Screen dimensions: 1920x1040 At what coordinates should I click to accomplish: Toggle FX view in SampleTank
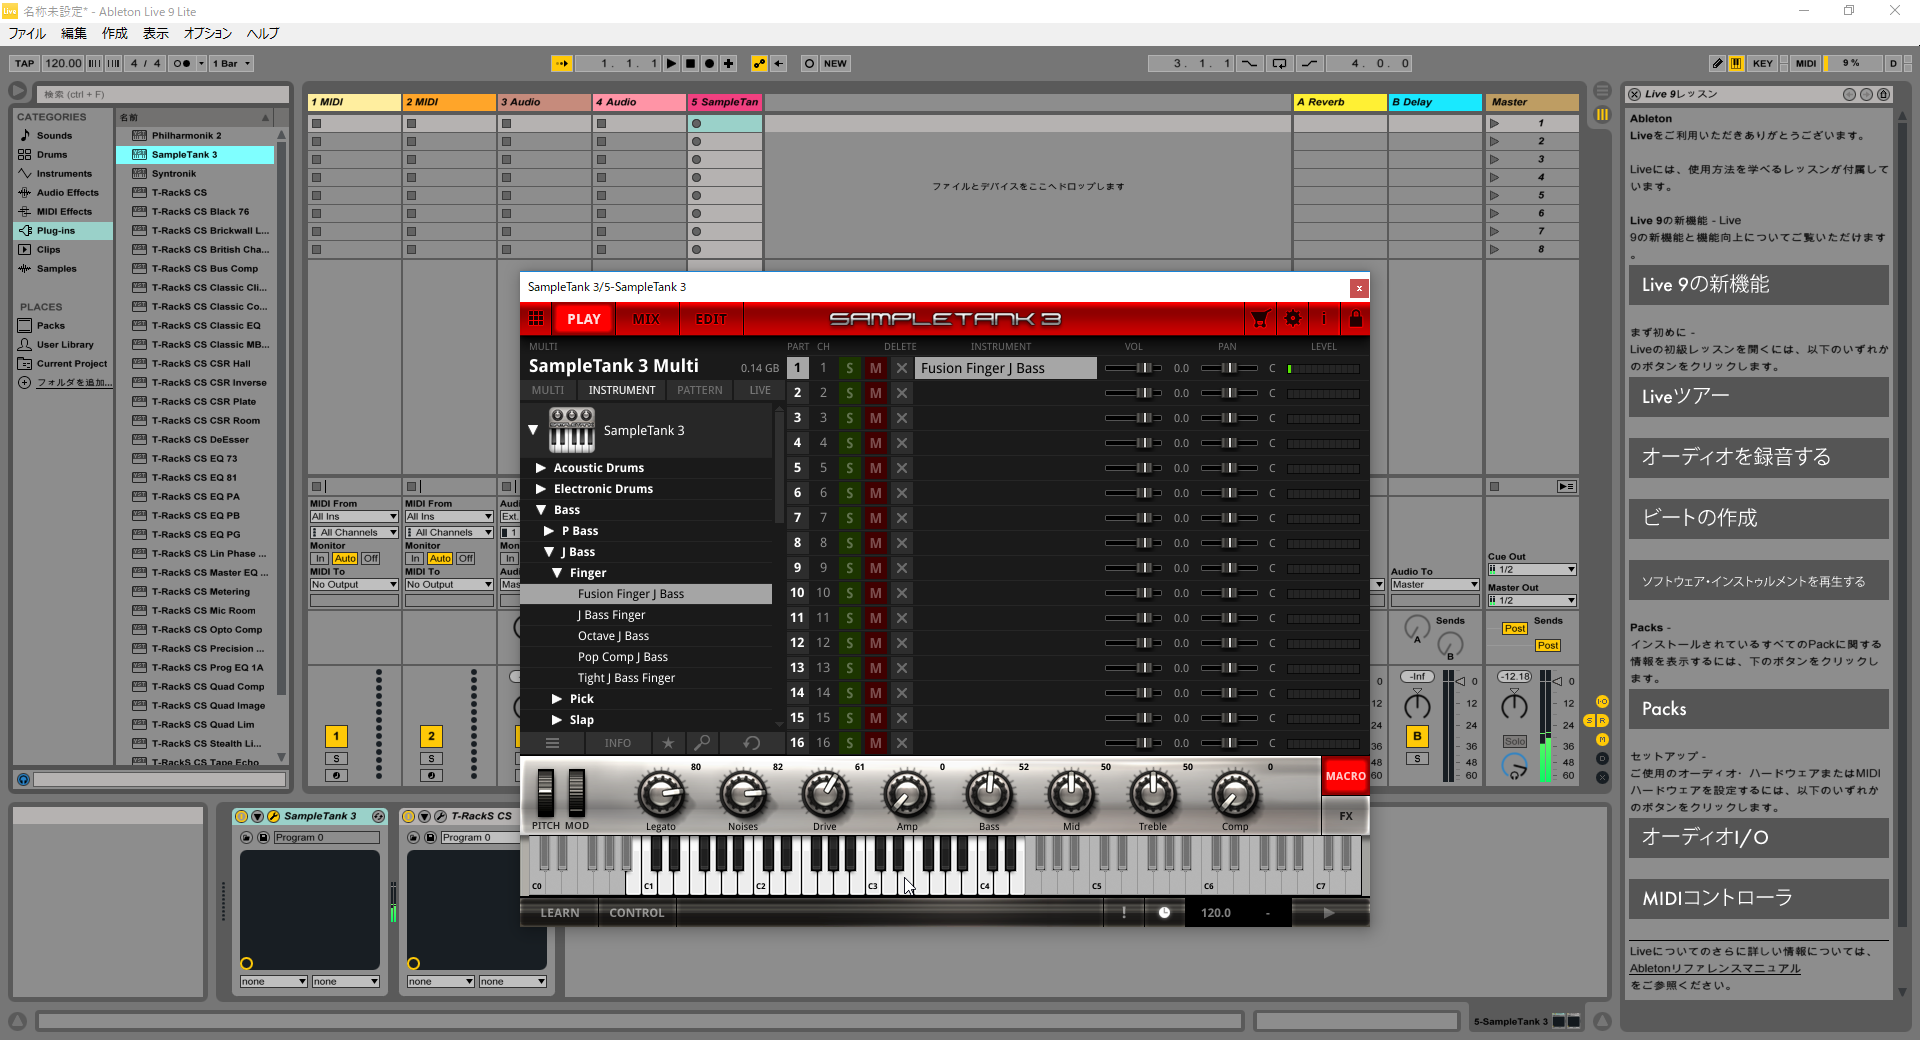click(x=1345, y=816)
